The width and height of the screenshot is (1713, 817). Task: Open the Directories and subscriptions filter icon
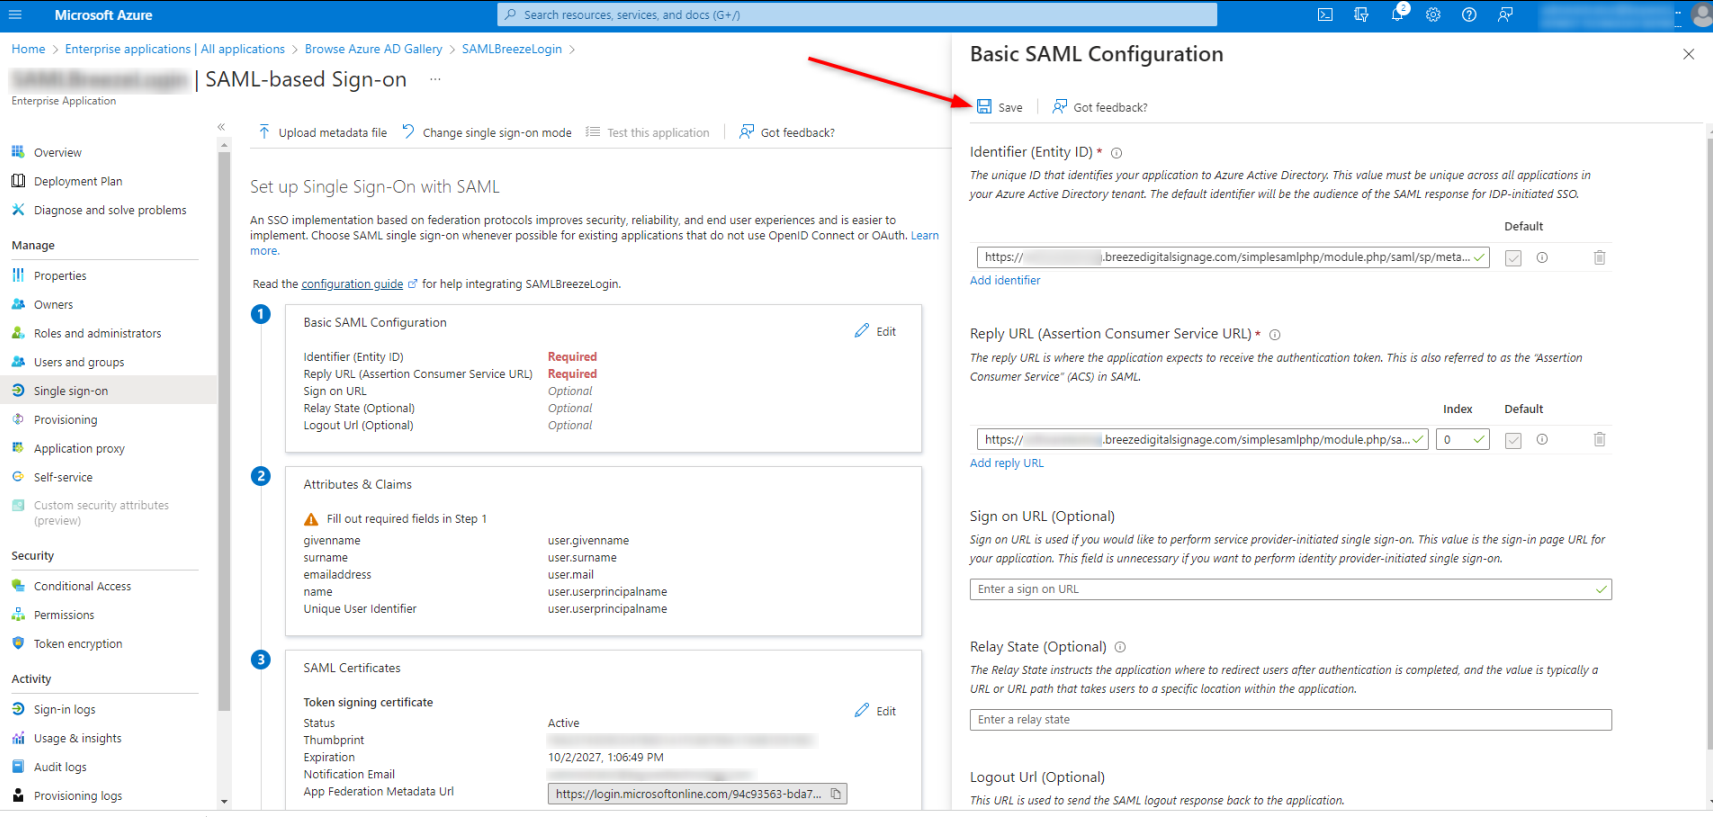1361,15
